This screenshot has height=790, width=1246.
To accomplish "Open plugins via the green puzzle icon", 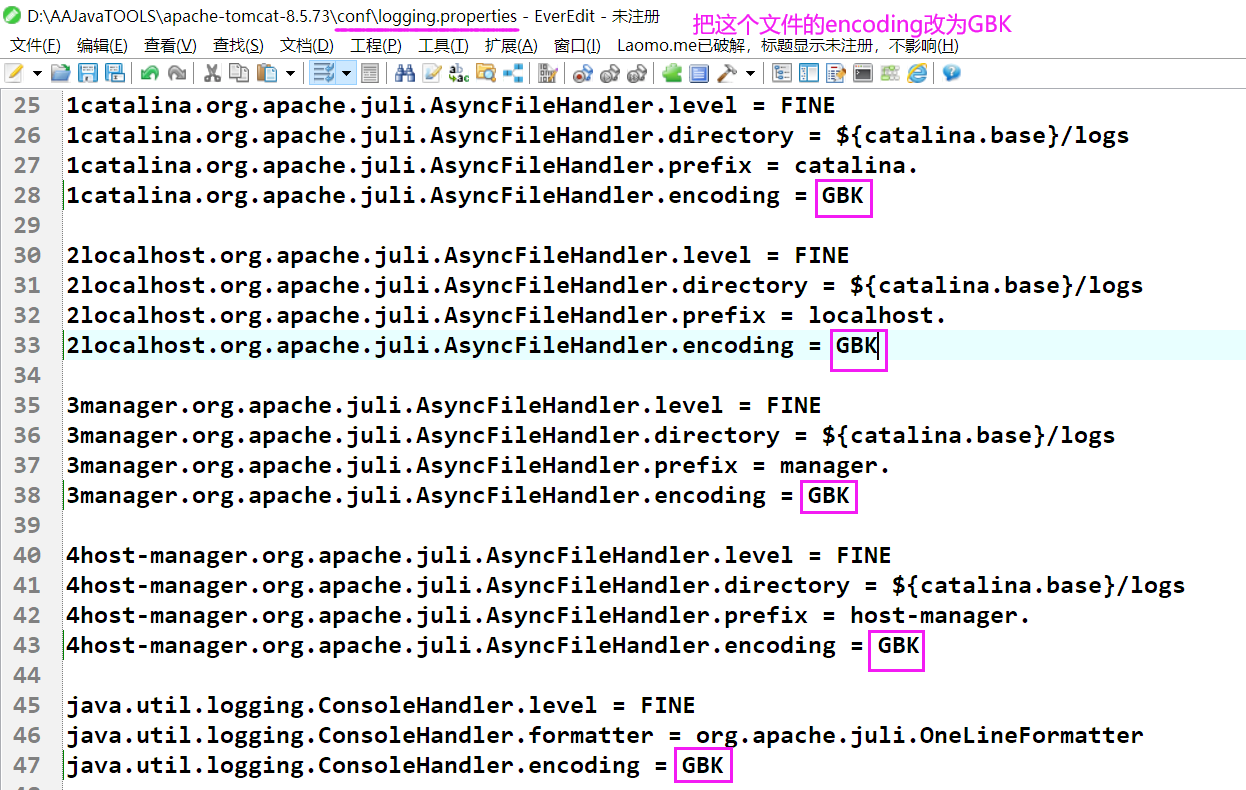I will click(672, 73).
